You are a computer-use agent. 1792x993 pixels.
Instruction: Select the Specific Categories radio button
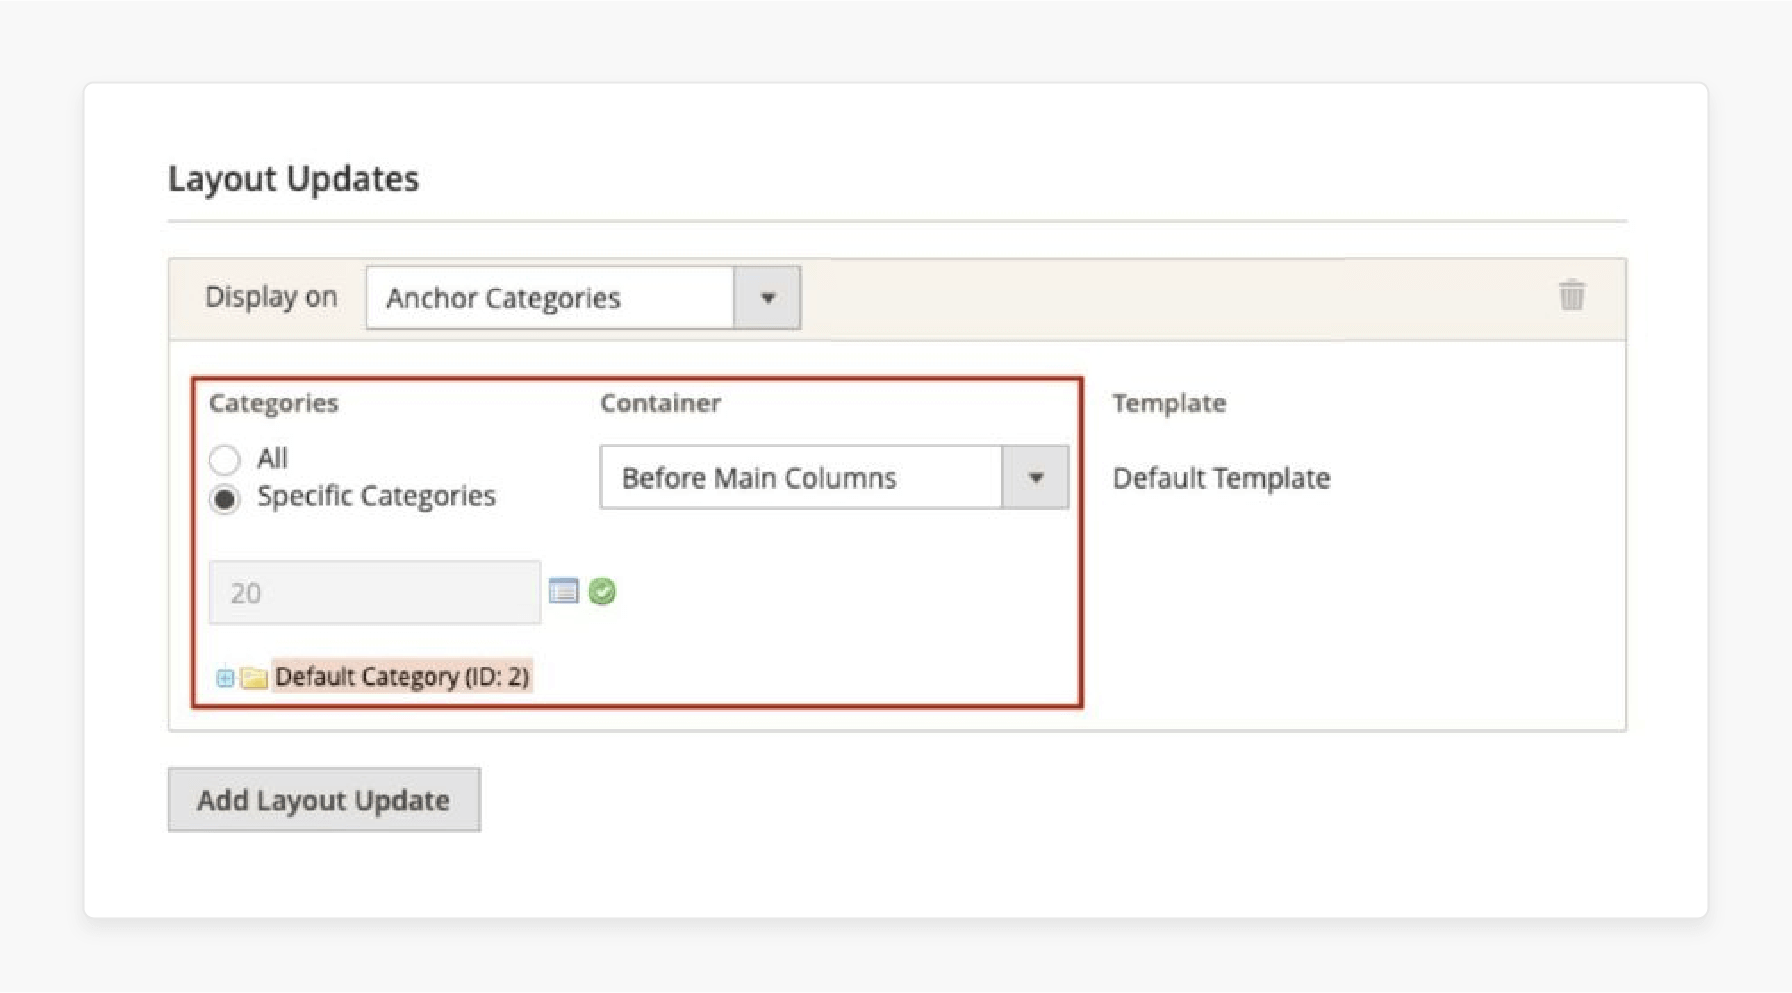pyautogui.click(x=225, y=499)
